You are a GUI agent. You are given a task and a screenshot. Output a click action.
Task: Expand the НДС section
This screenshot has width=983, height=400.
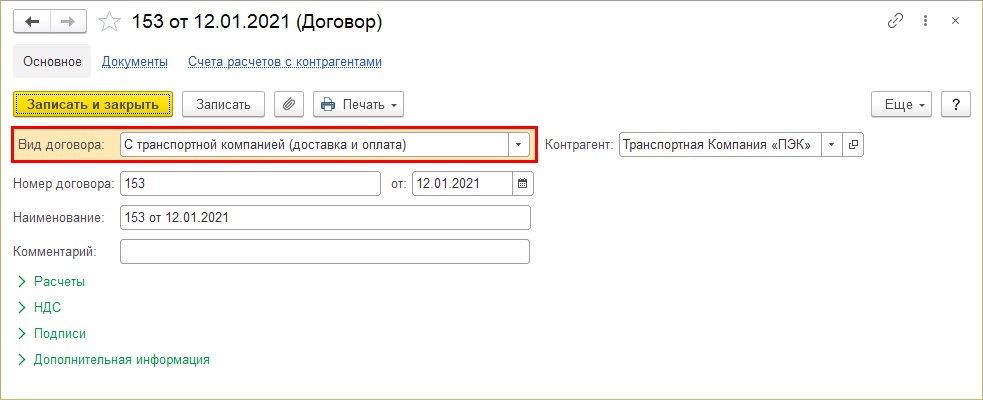point(39,307)
